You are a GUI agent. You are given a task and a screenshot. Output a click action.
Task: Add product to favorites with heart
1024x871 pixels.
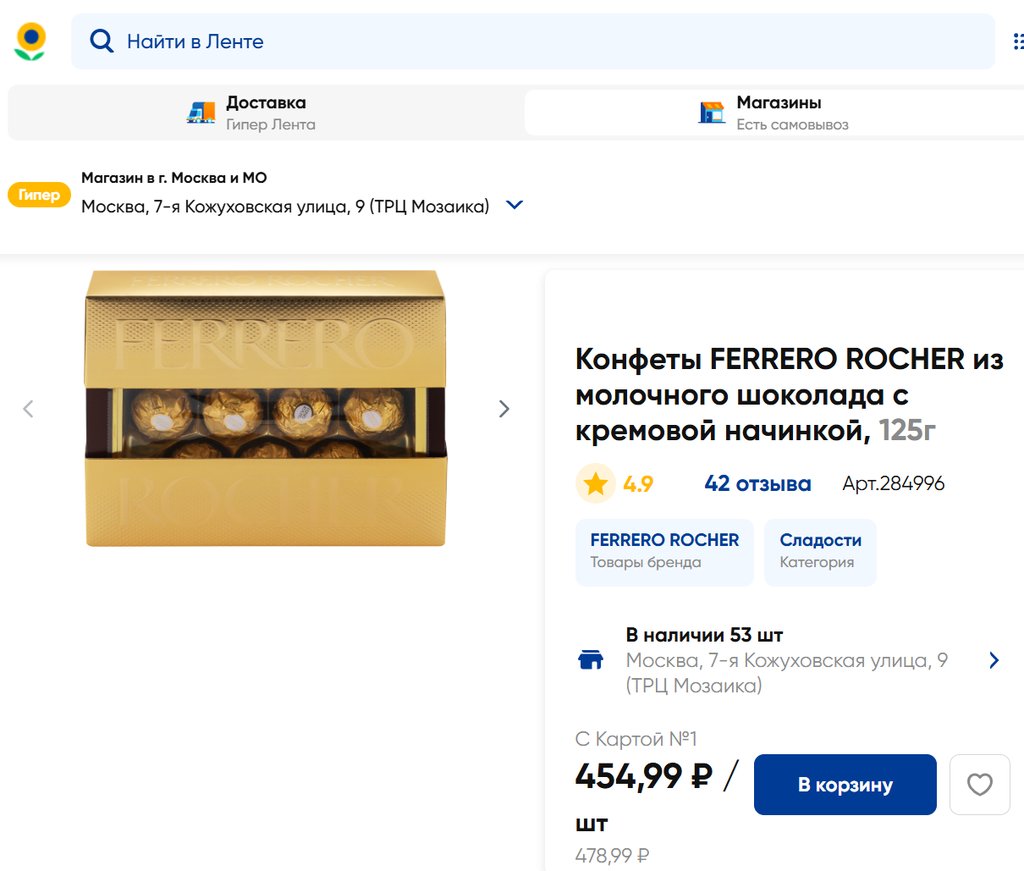point(979,785)
